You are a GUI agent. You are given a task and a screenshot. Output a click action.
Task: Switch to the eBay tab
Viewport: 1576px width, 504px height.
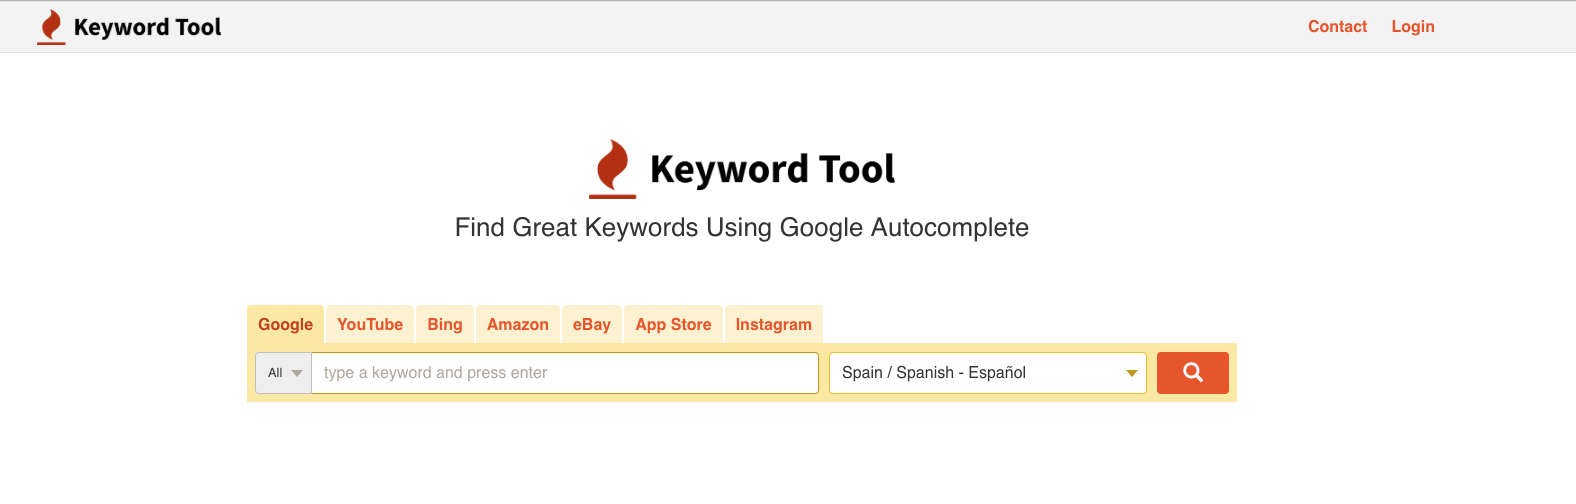(x=592, y=324)
